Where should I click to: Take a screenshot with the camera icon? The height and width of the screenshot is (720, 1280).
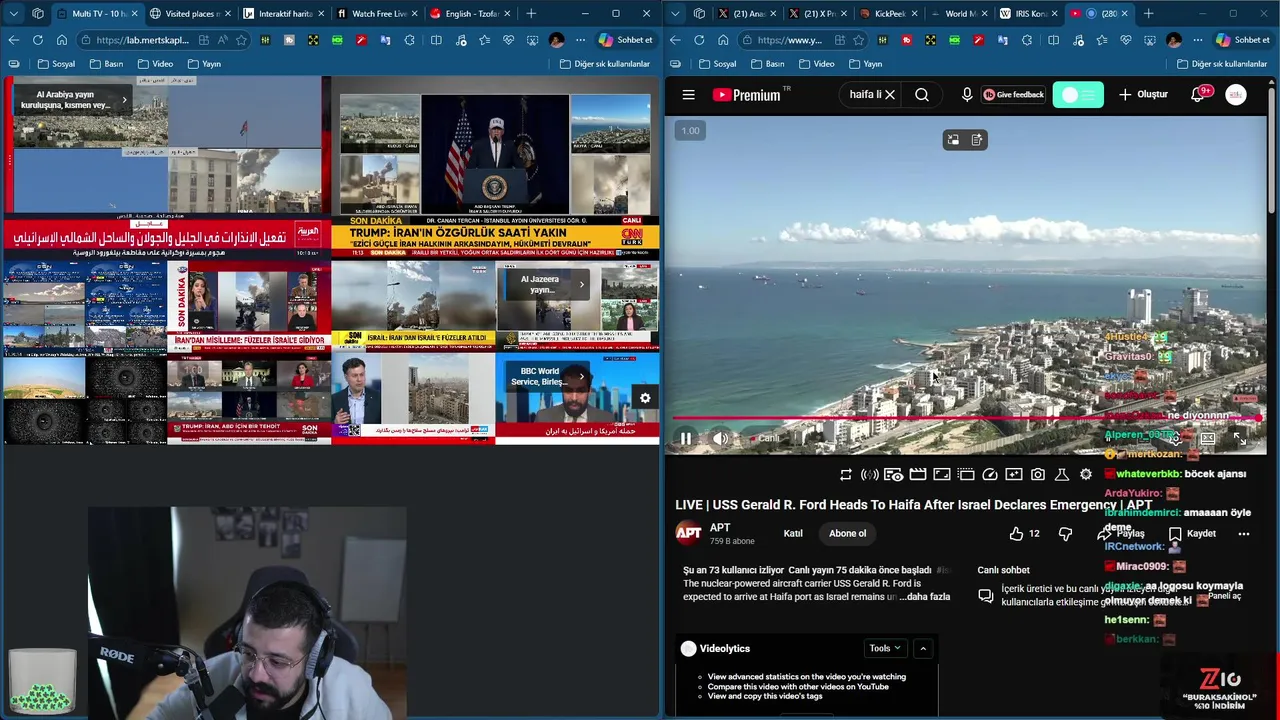click(1038, 475)
